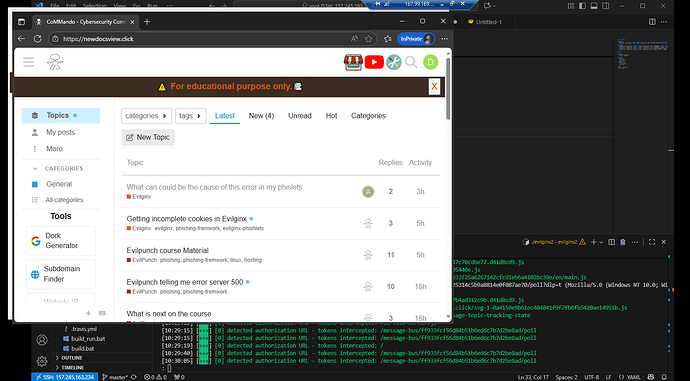Select the CoMMando browser tab
690x381 pixels.
pos(85,22)
